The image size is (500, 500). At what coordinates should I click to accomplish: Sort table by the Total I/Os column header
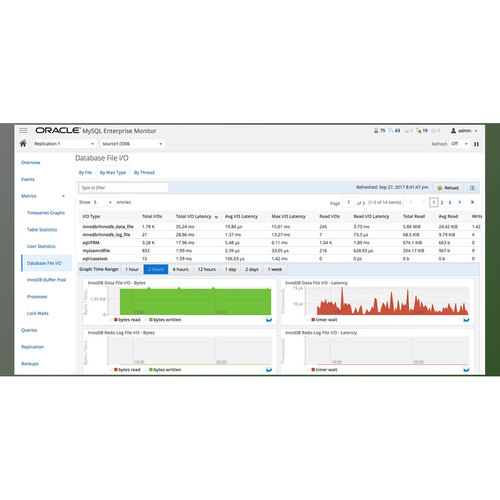click(x=152, y=216)
